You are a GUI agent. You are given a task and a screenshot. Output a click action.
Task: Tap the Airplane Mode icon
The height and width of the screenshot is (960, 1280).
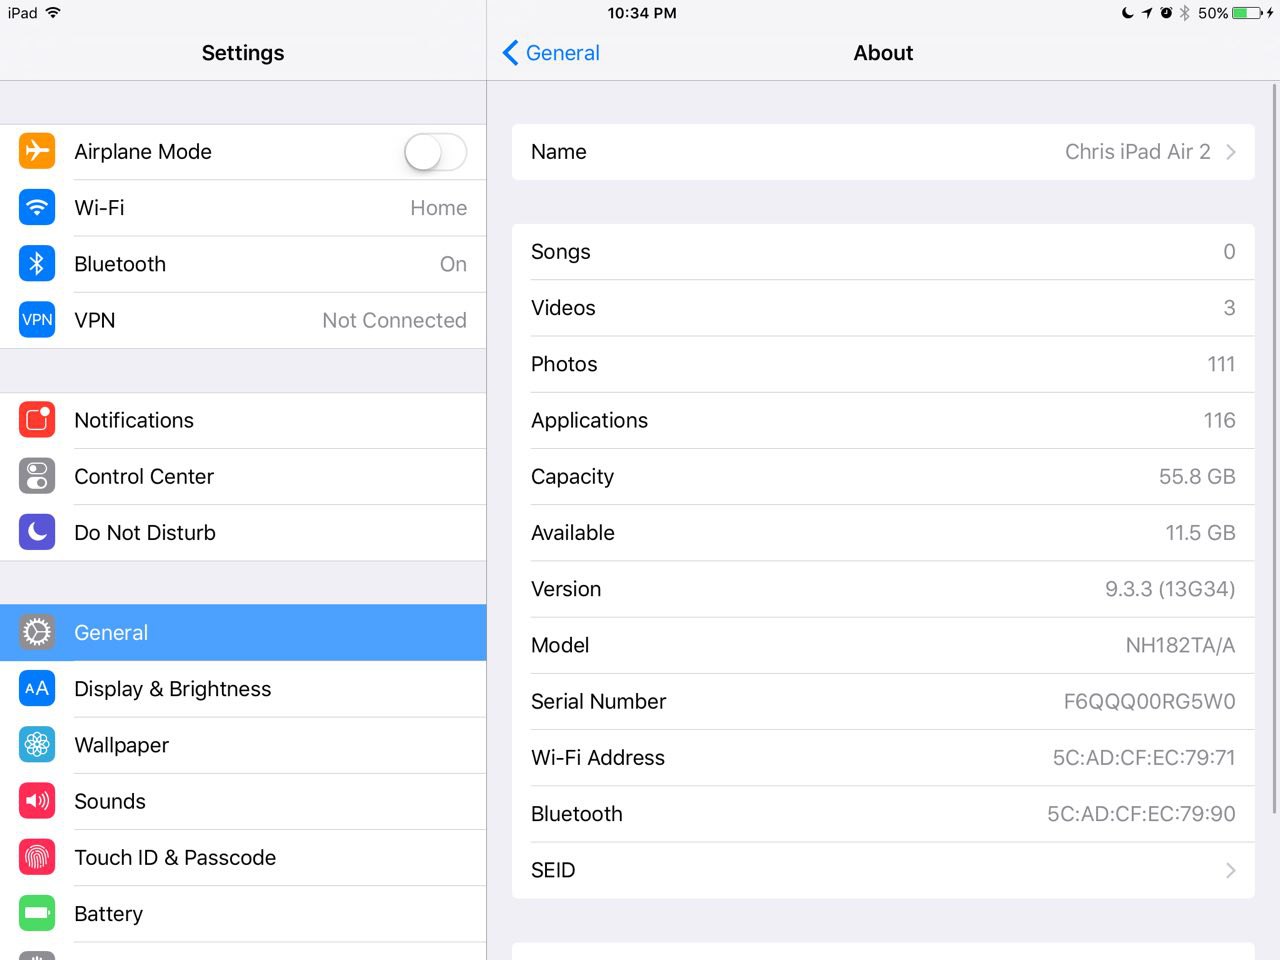[37, 151]
